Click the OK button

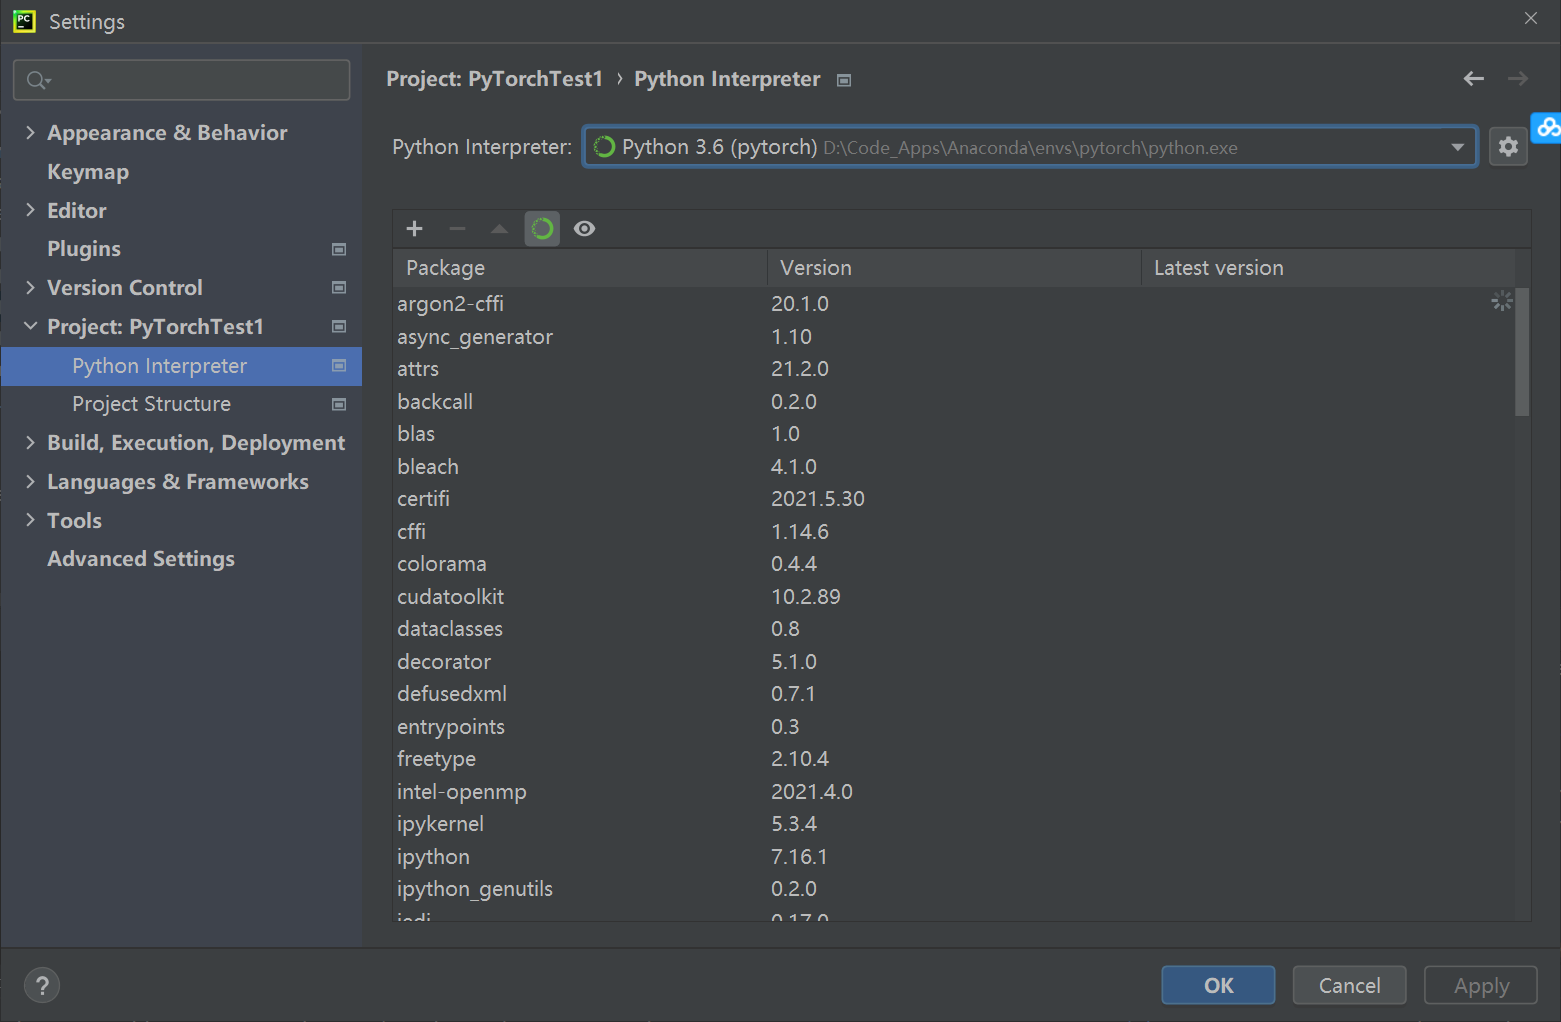tap(1218, 985)
